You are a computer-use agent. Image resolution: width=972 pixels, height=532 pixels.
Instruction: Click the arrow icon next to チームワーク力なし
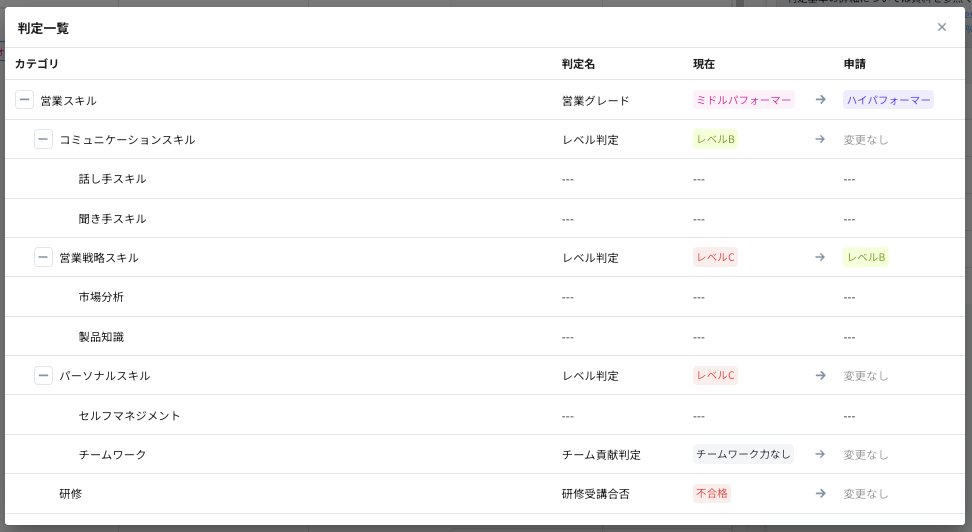coord(820,454)
